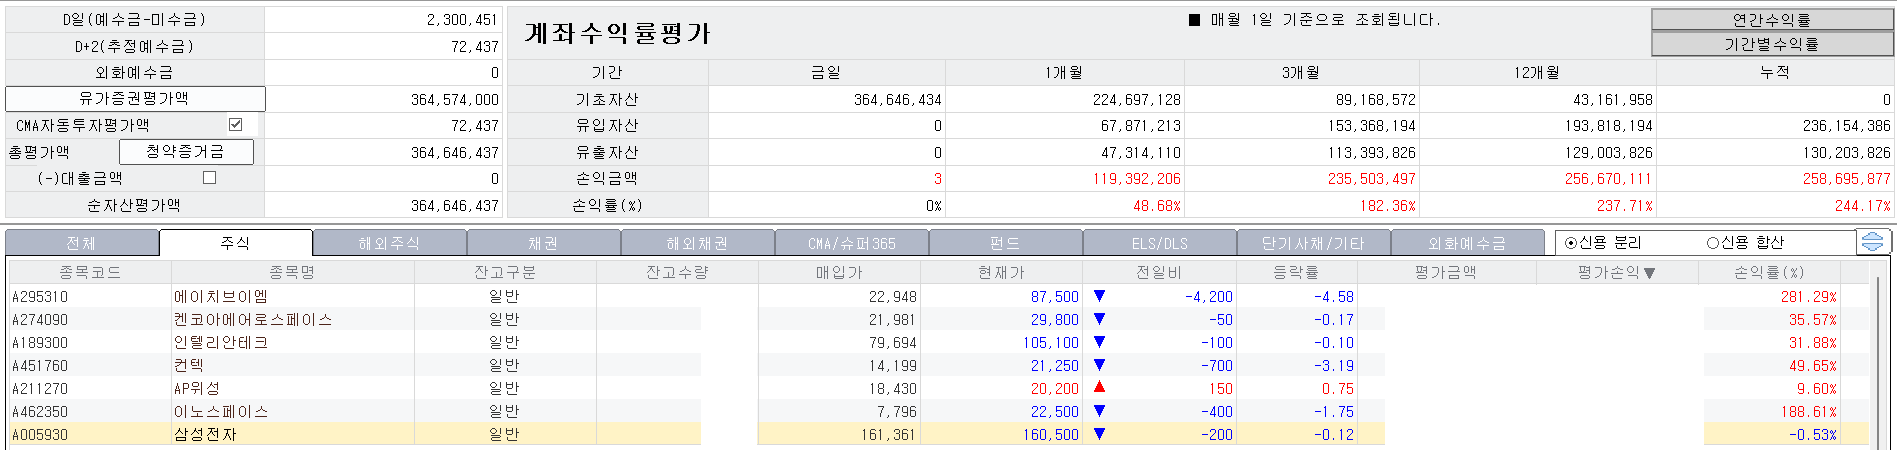The width and height of the screenshot is (1897, 450).
Task: Click the red up arrow in AP위성 row
Action: click(x=1099, y=388)
